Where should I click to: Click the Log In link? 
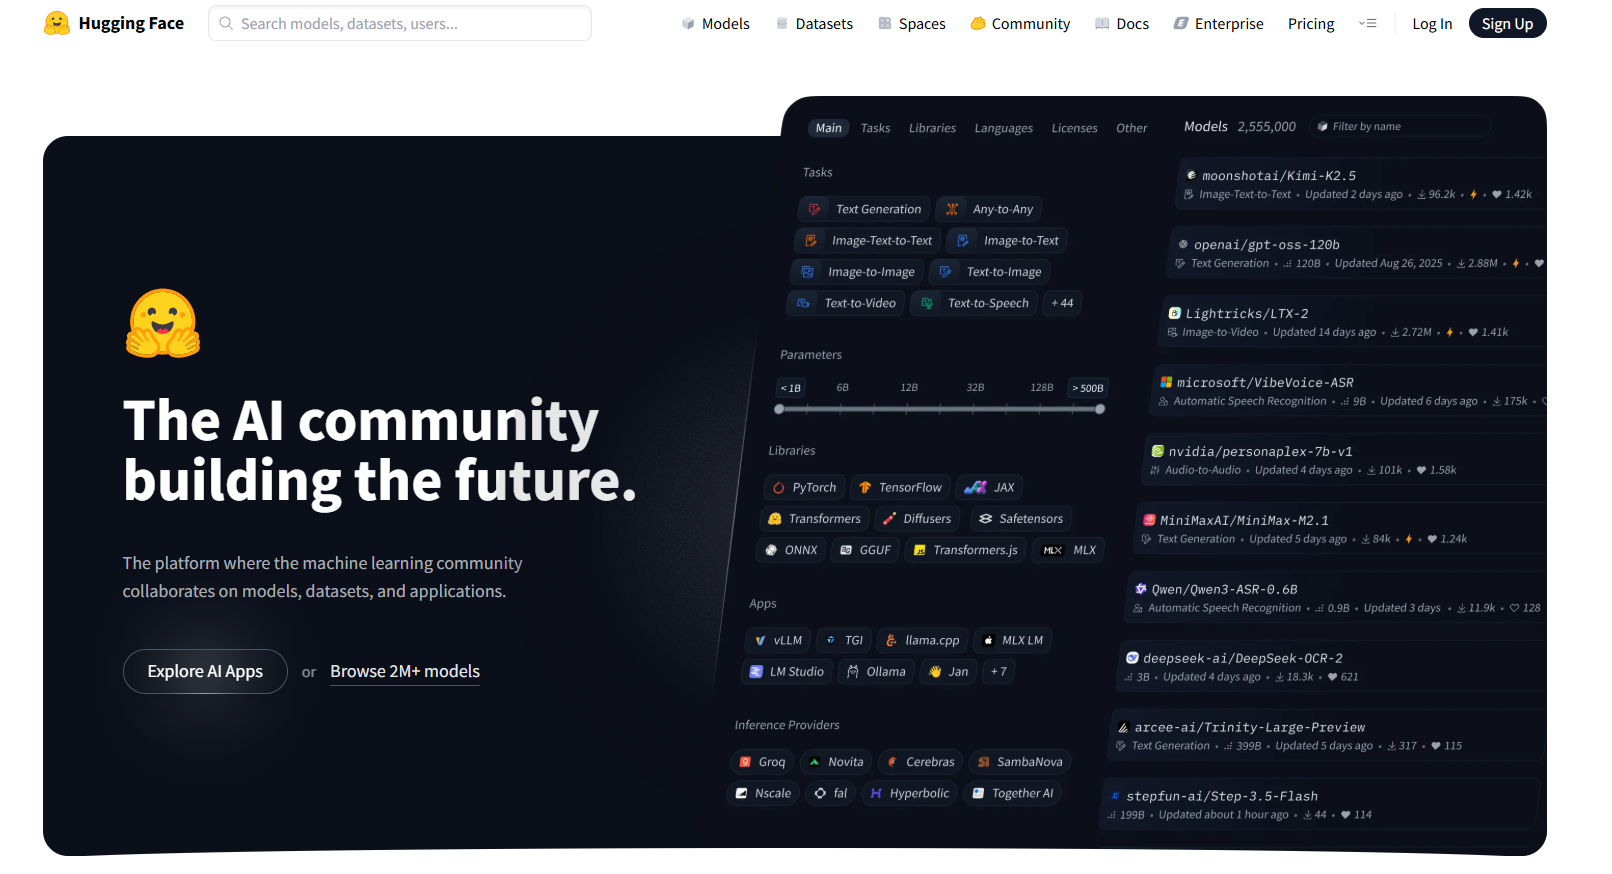pos(1432,24)
